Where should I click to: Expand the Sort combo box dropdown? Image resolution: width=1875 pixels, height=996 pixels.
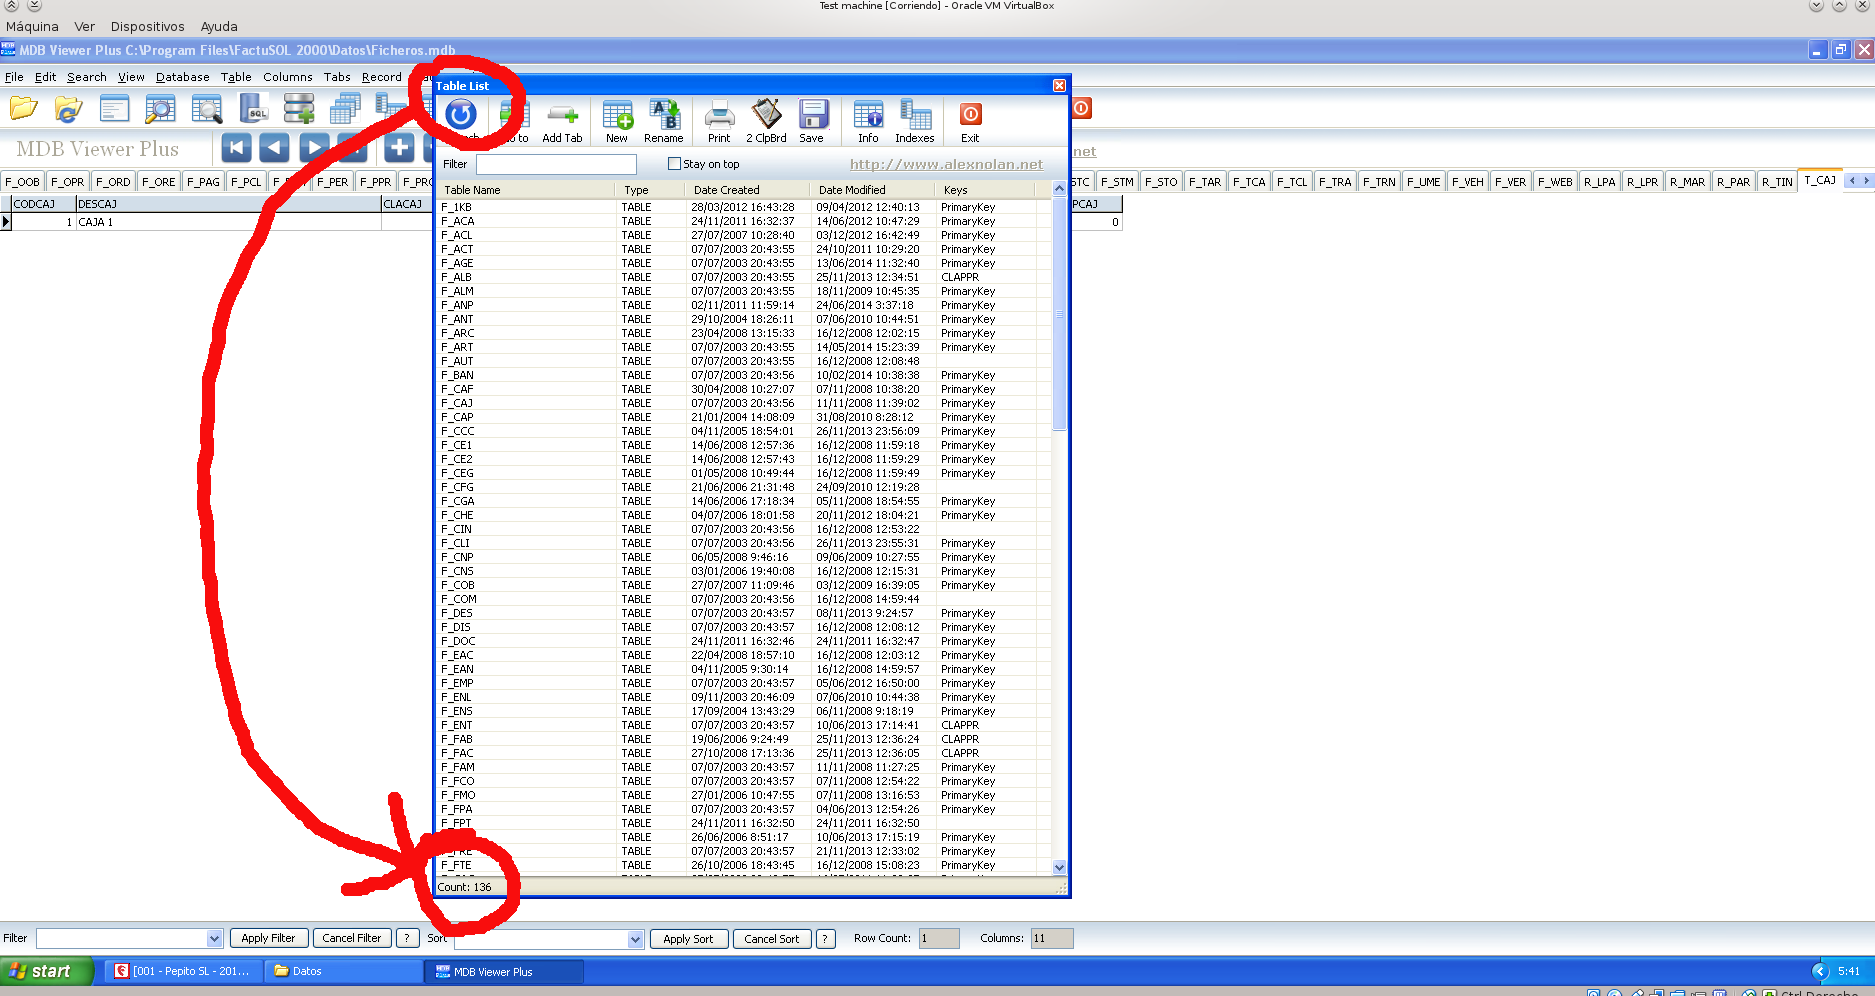pyautogui.click(x=635, y=939)
